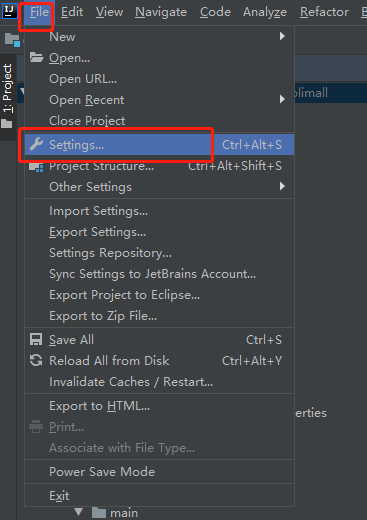The width and height of the screenshot is (367, 520).
Task: Click the Save All floppy disk icon
Action: (36, 339)
